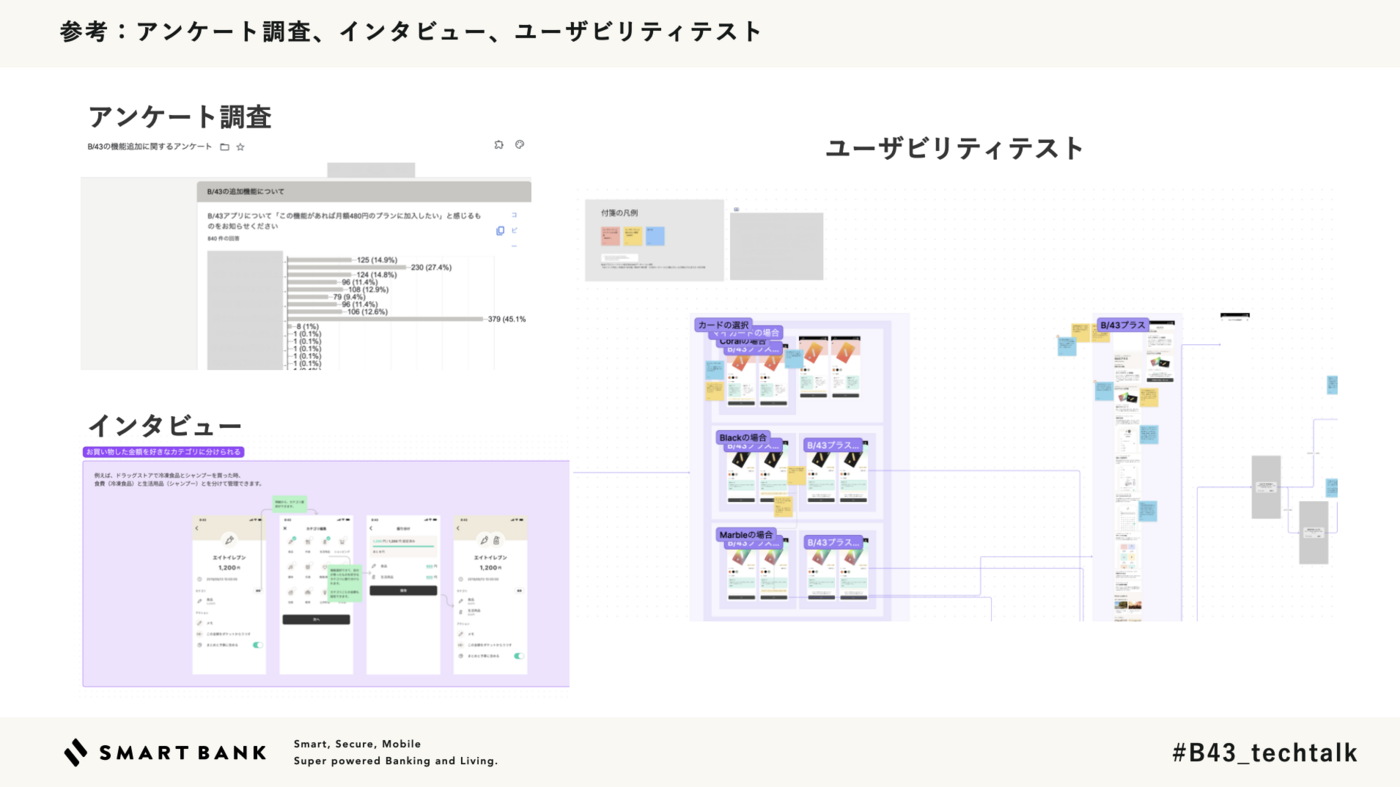
Task: Select the Blackの場合 frame label
Action: coord(743,438)
